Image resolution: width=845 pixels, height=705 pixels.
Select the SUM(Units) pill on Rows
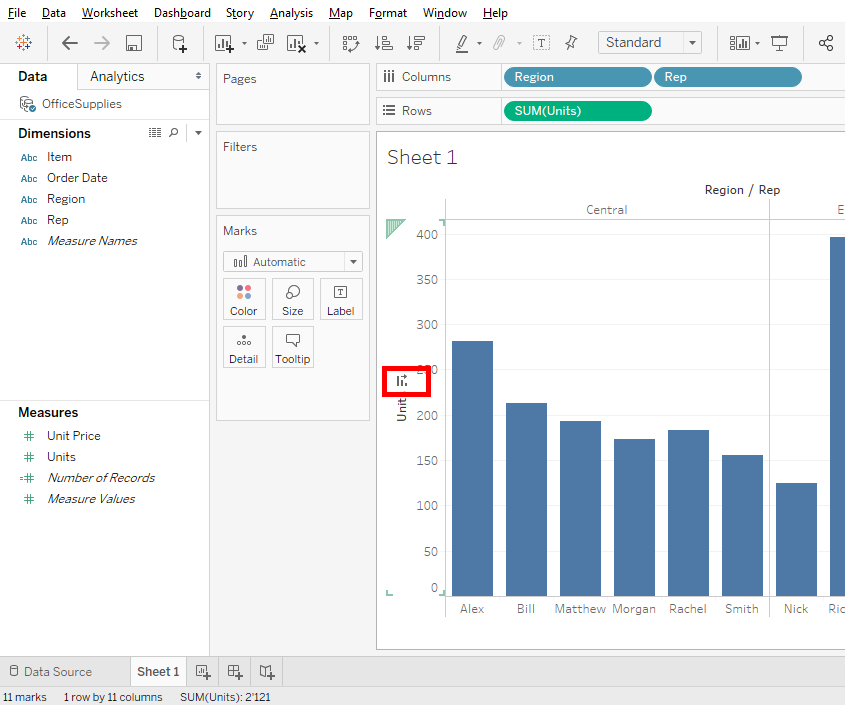577,111
